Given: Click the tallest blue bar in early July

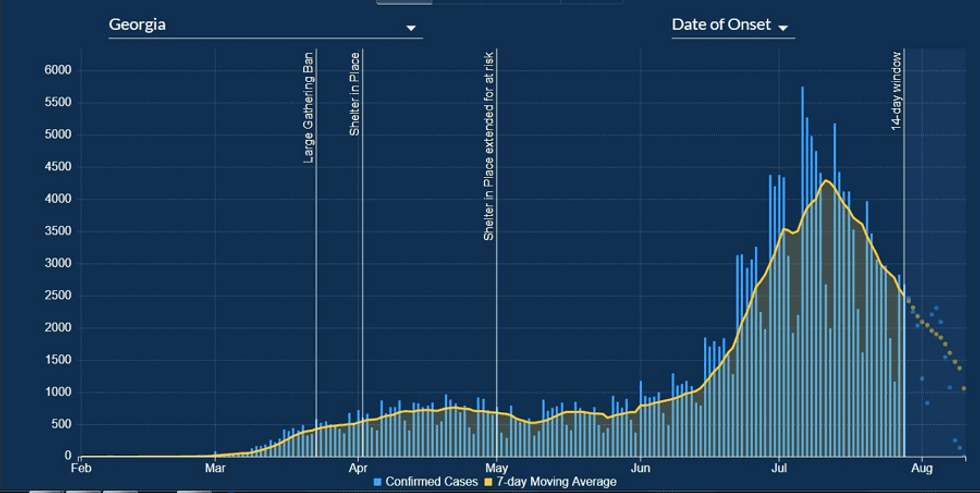Looking at the screenshot, I should pos(802,200).
